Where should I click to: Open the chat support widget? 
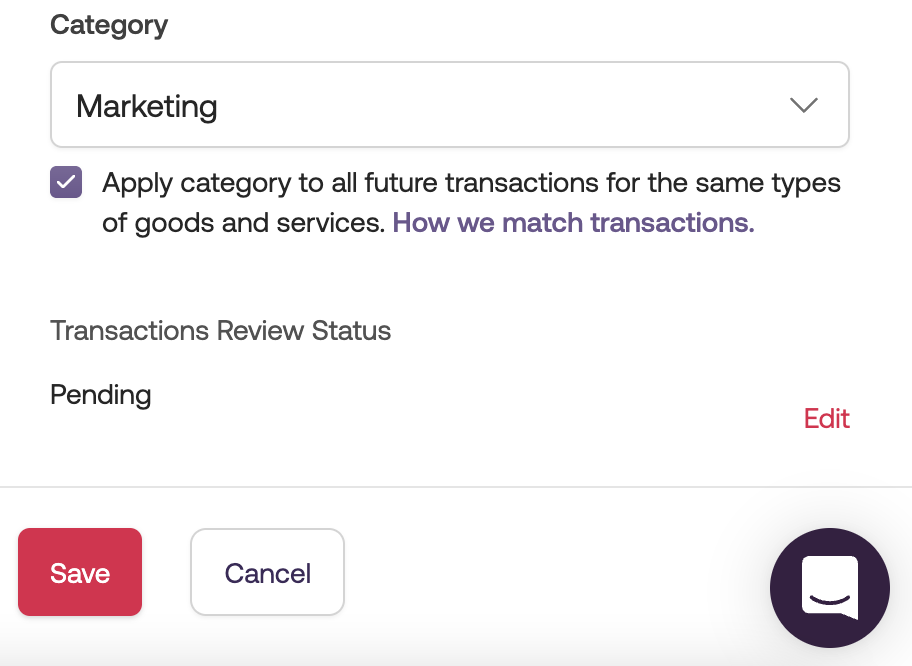829,587
